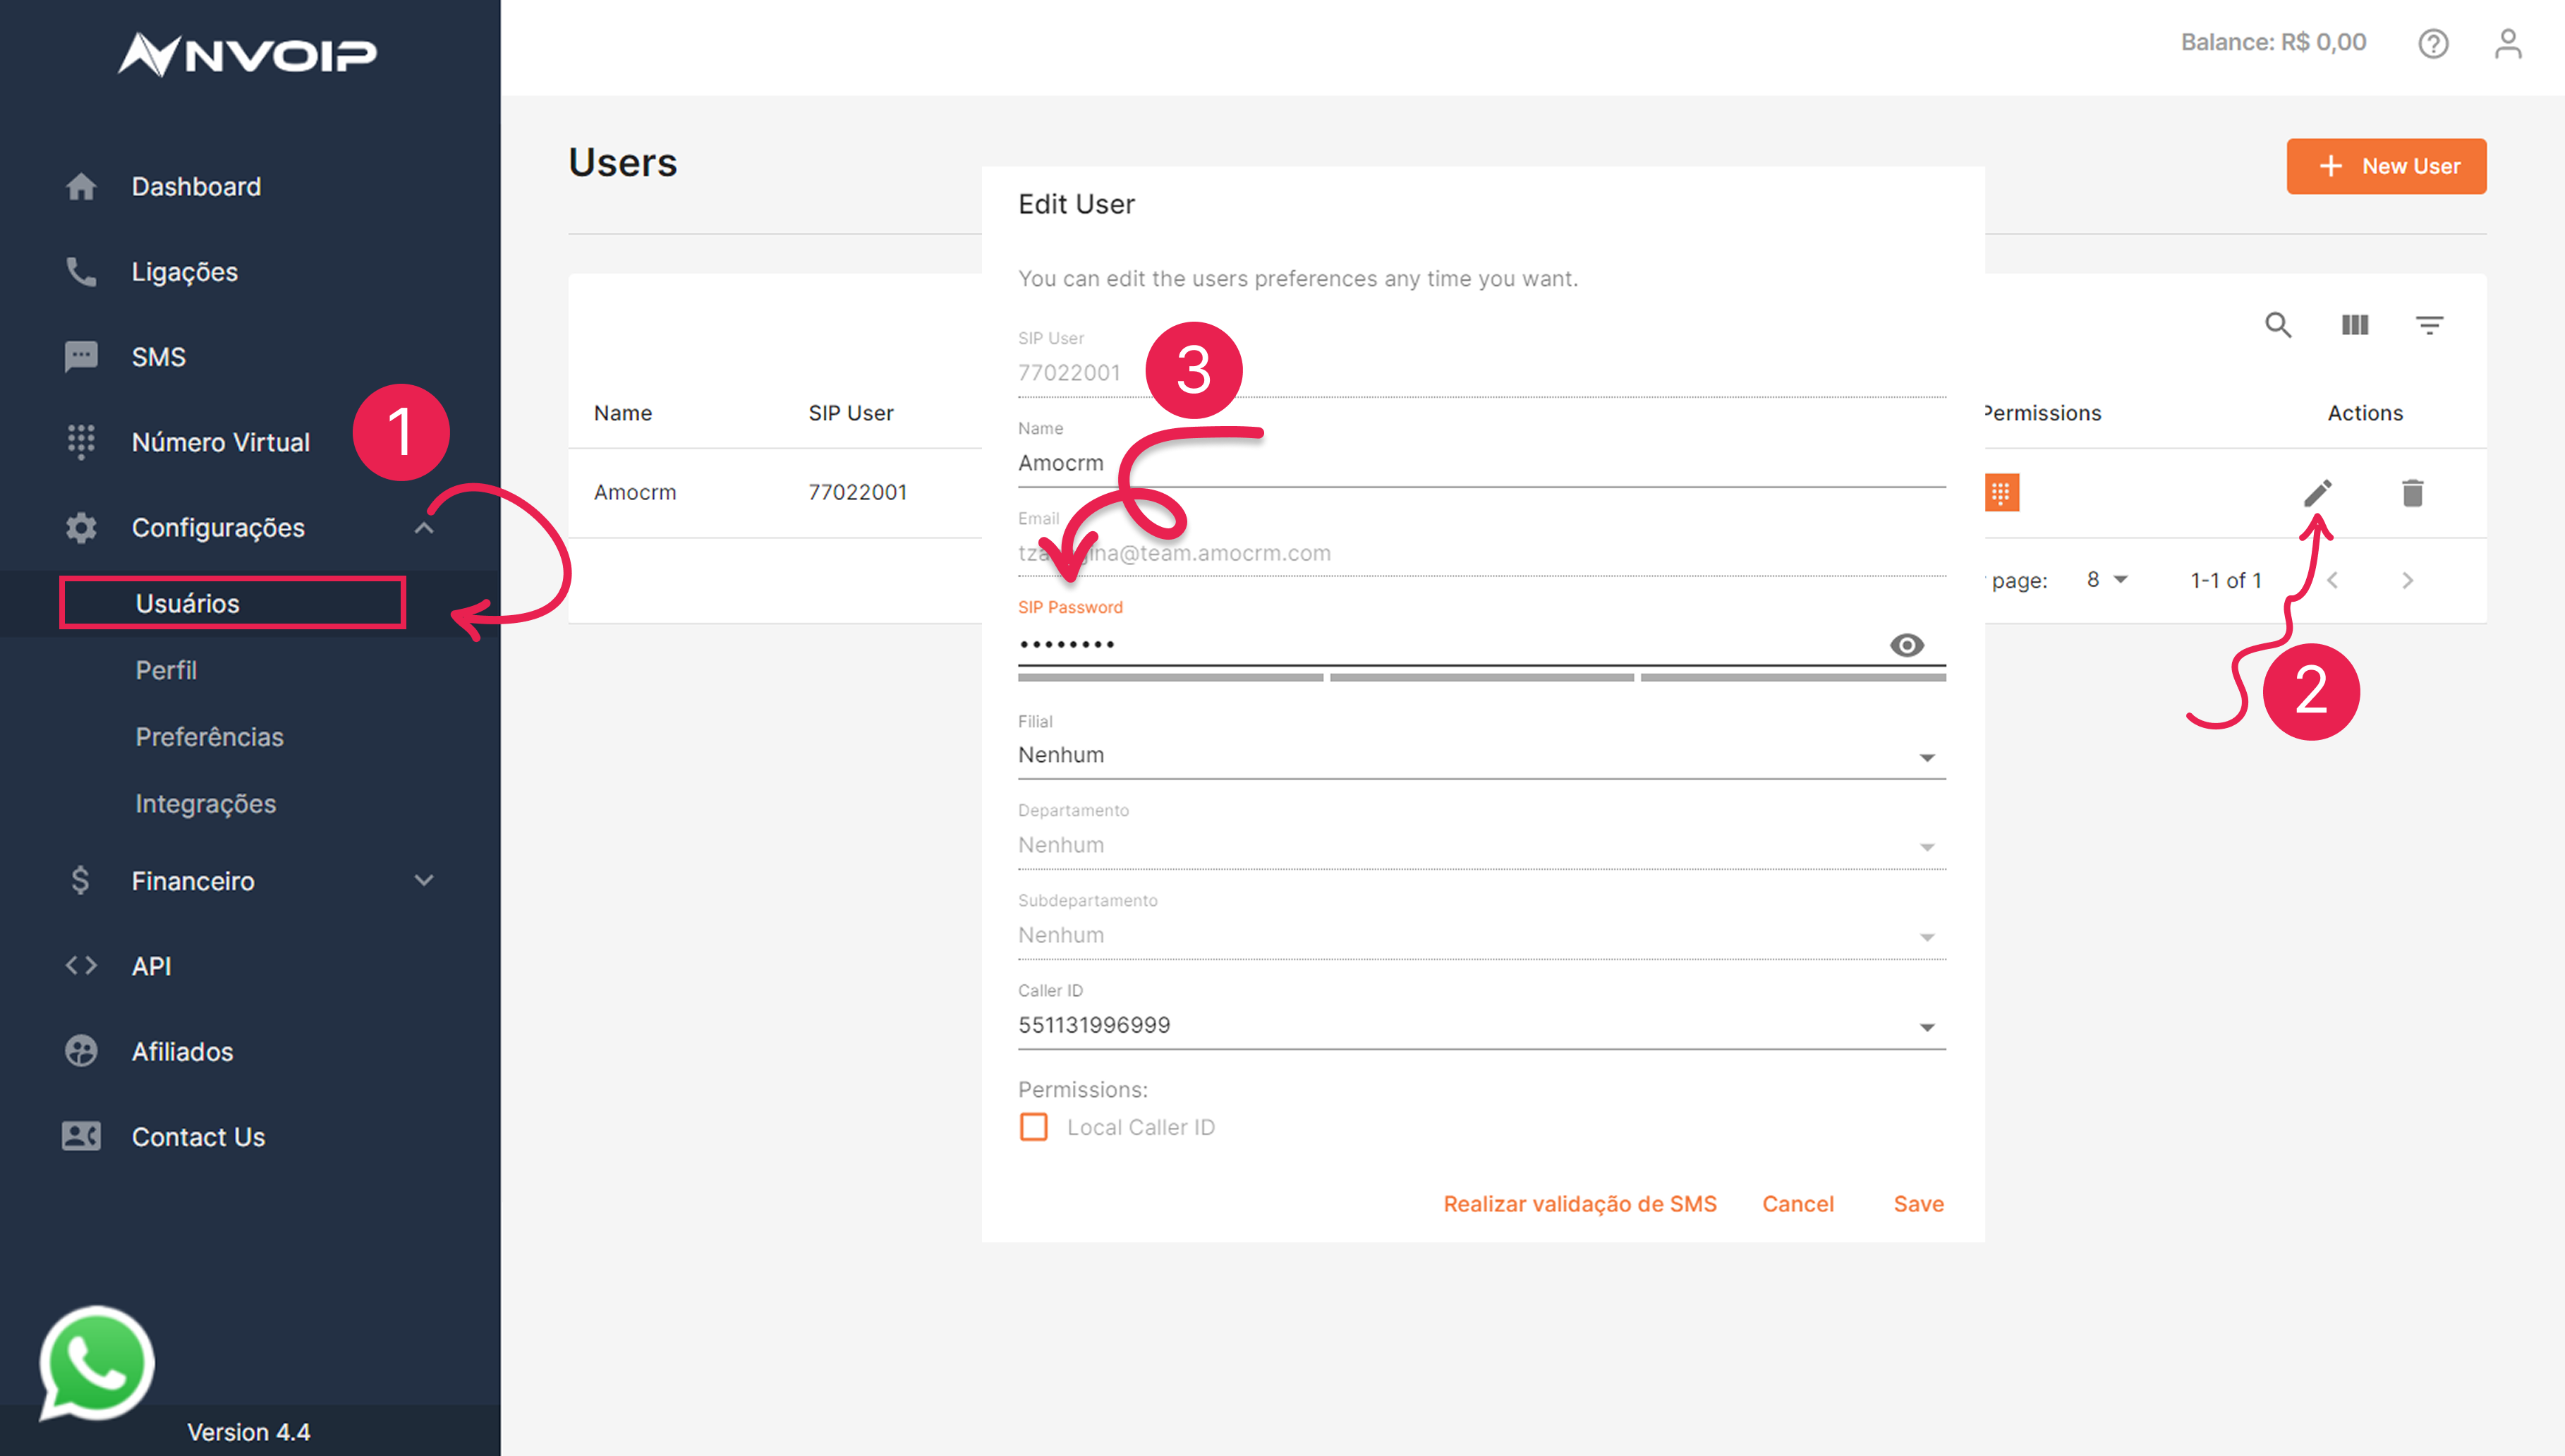The image size is (2565, 1456).
Task: Save the user changes
Action: (1919, 1204)
